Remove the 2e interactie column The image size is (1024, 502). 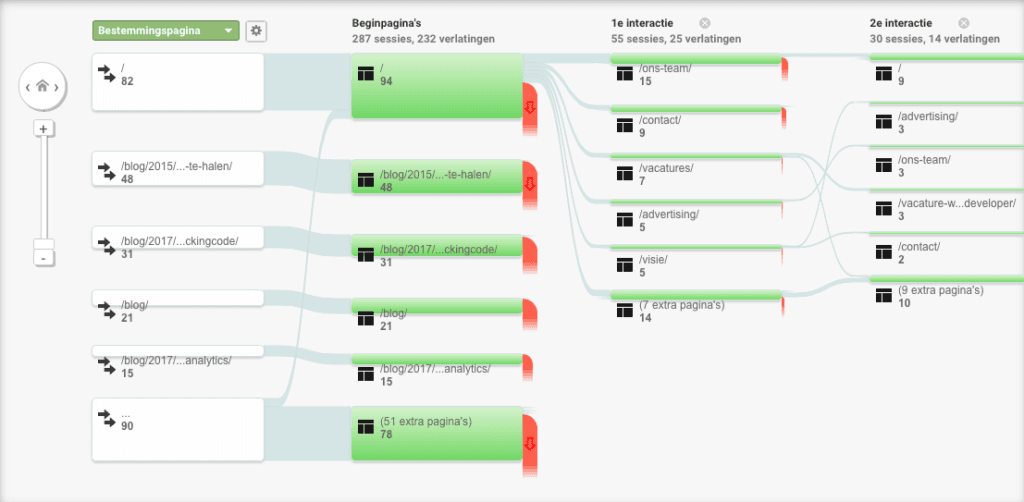coord(963,23)
